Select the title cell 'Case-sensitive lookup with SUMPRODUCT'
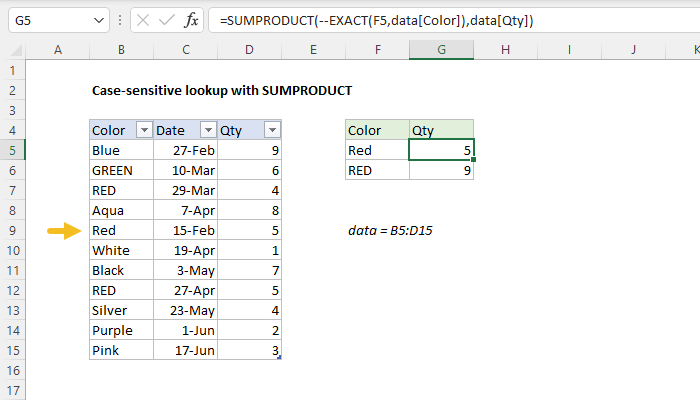Viewport: 700px width, 400px height. [222, 91]
